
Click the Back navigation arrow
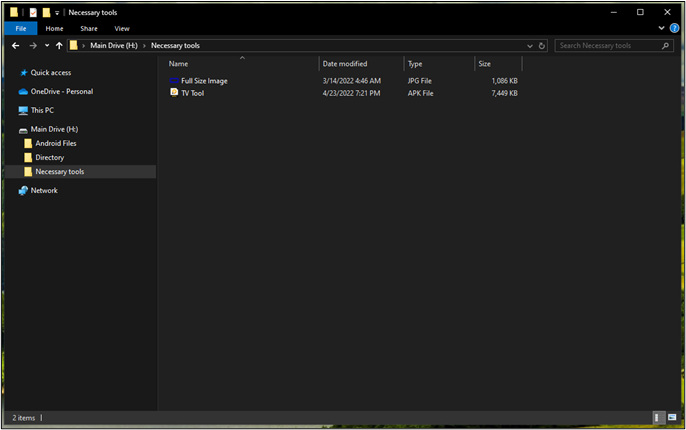pos(15,46)
